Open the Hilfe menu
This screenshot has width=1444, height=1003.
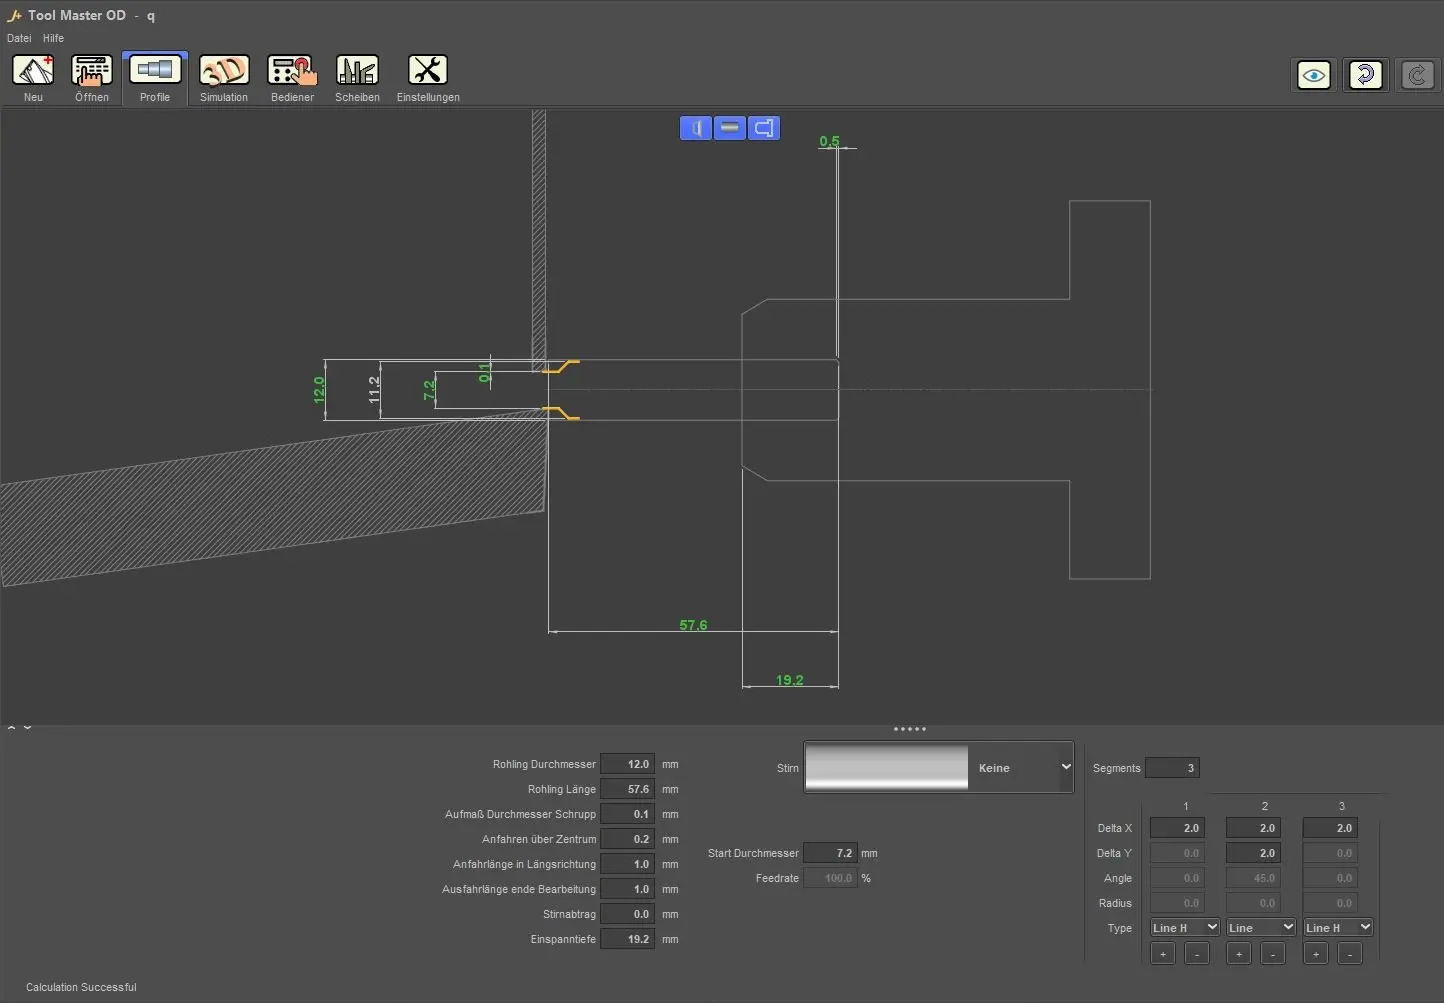pos(53,38)
